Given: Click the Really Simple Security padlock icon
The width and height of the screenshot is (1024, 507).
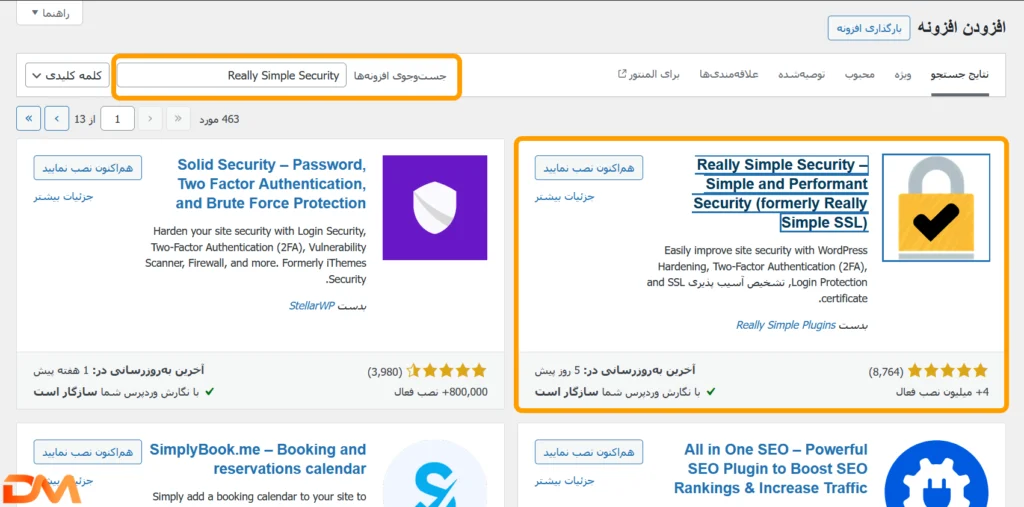Looking at the screenshot, I should click(x=936, y=207).
